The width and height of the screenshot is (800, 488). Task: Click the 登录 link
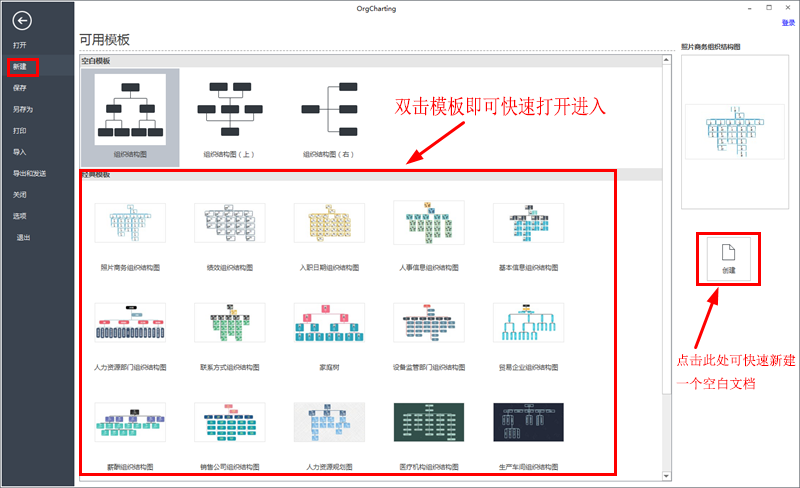[x=788, y=22]
